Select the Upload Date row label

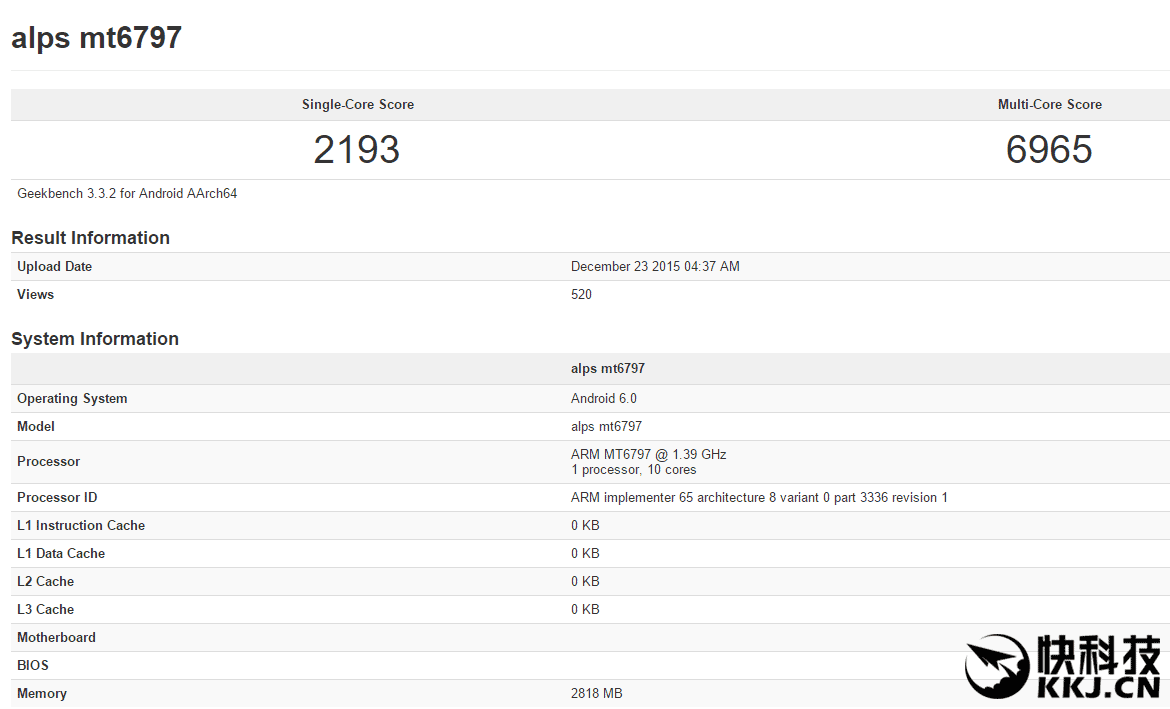(x=54, y=267)
